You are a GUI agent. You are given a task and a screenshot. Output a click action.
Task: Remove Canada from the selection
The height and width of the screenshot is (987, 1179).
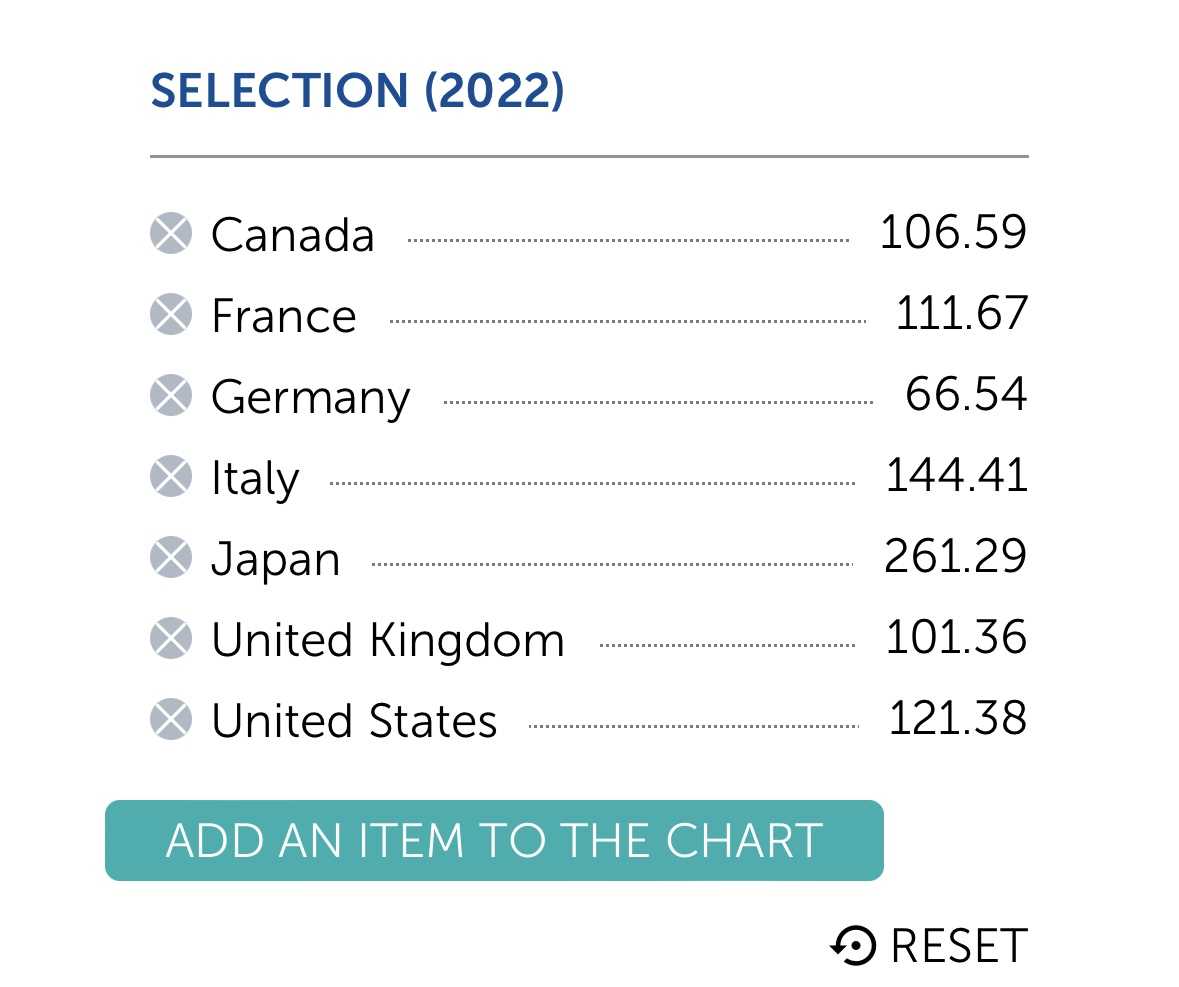point(171,233)
